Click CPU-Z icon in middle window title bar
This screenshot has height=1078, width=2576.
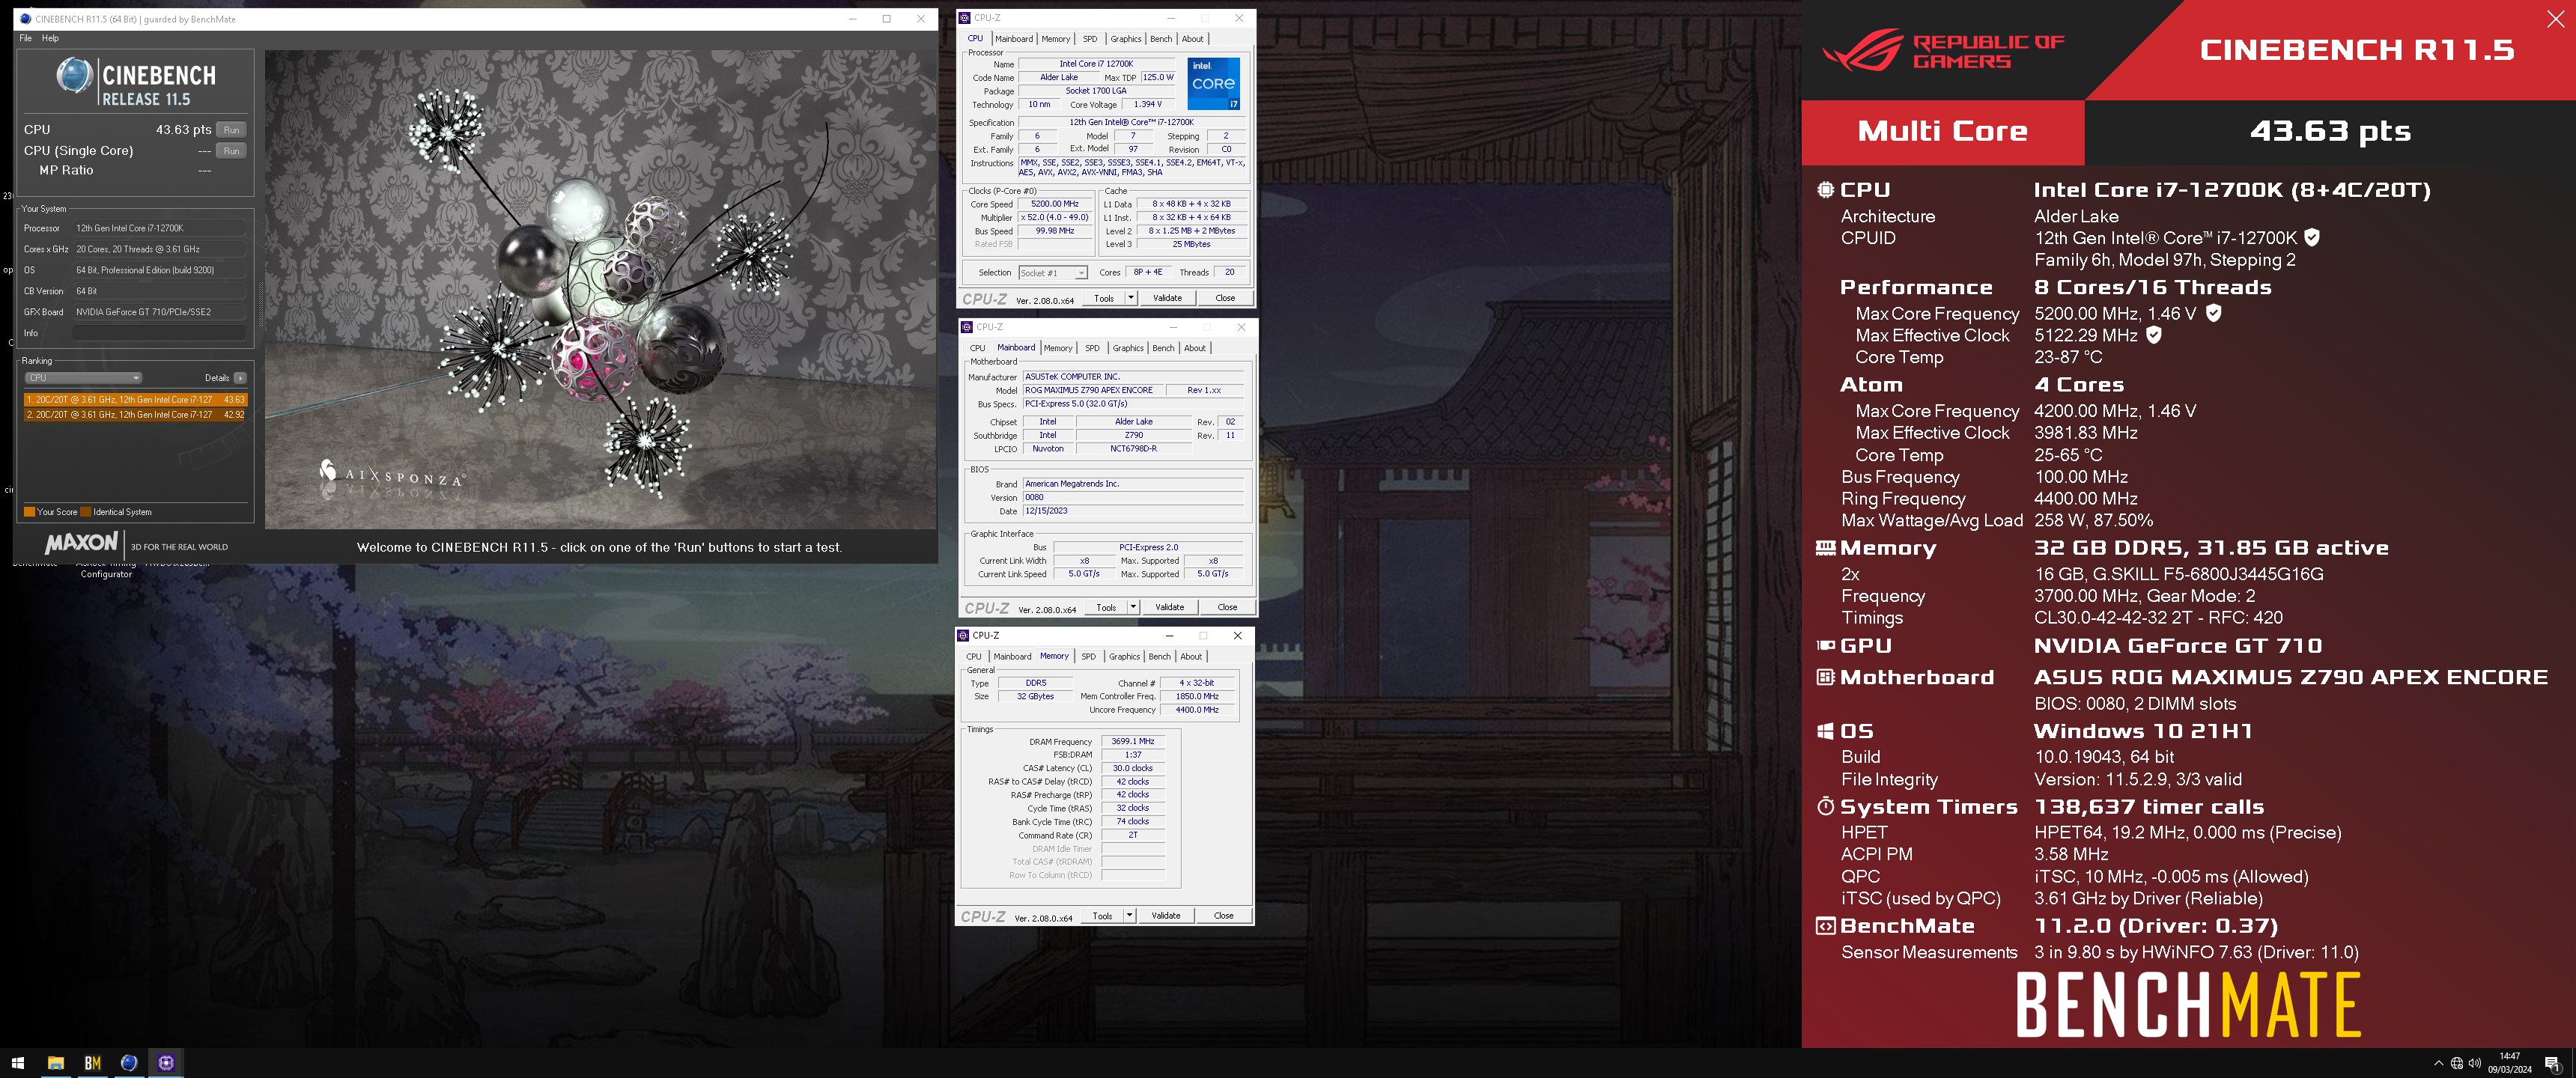point(966,327)
